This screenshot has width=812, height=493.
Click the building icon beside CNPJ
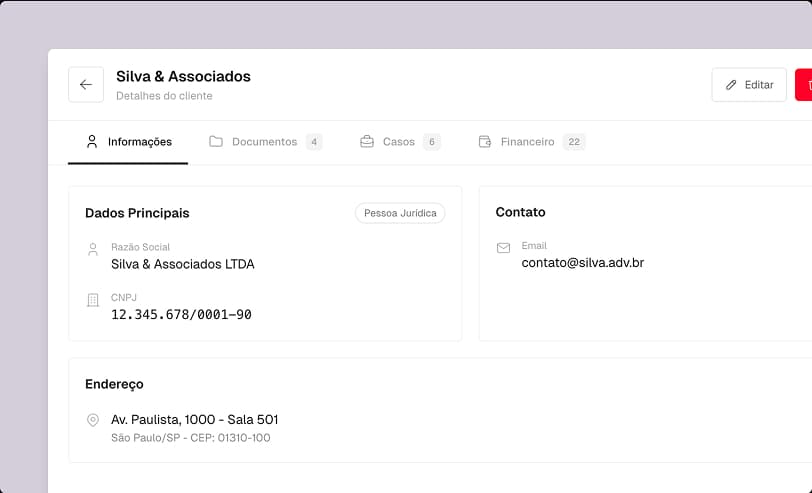click(x=93, y=300)
